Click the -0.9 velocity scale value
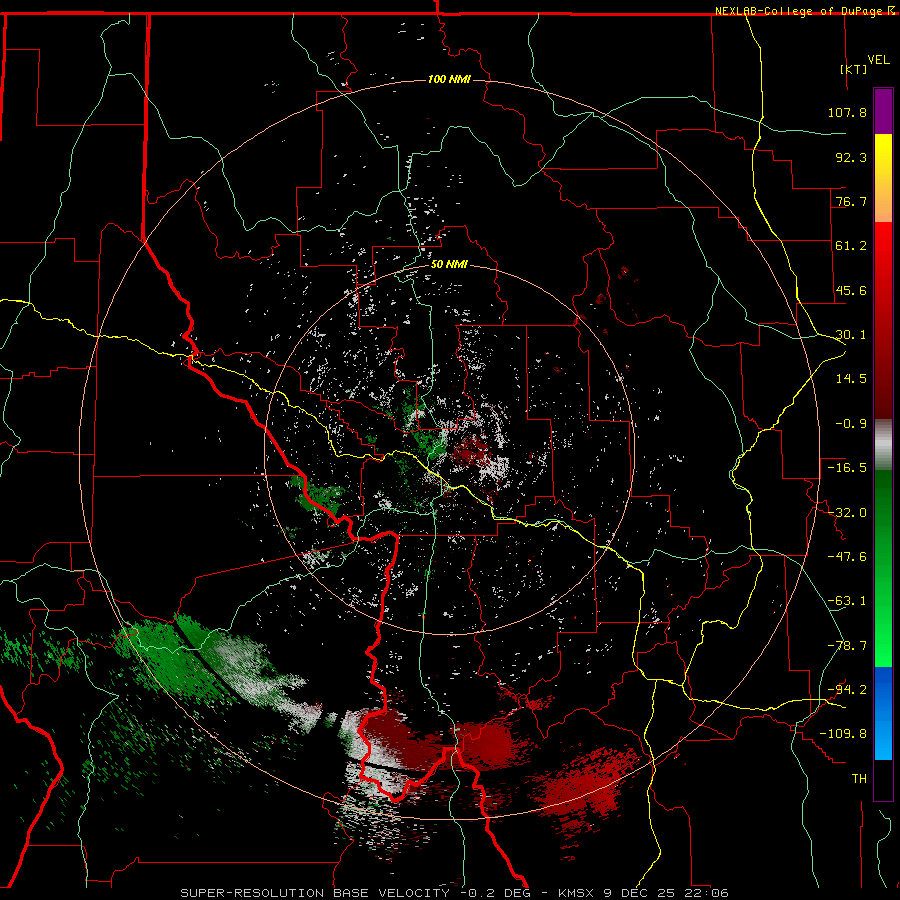This screenshot has width=900, height=900. (851, 424)
